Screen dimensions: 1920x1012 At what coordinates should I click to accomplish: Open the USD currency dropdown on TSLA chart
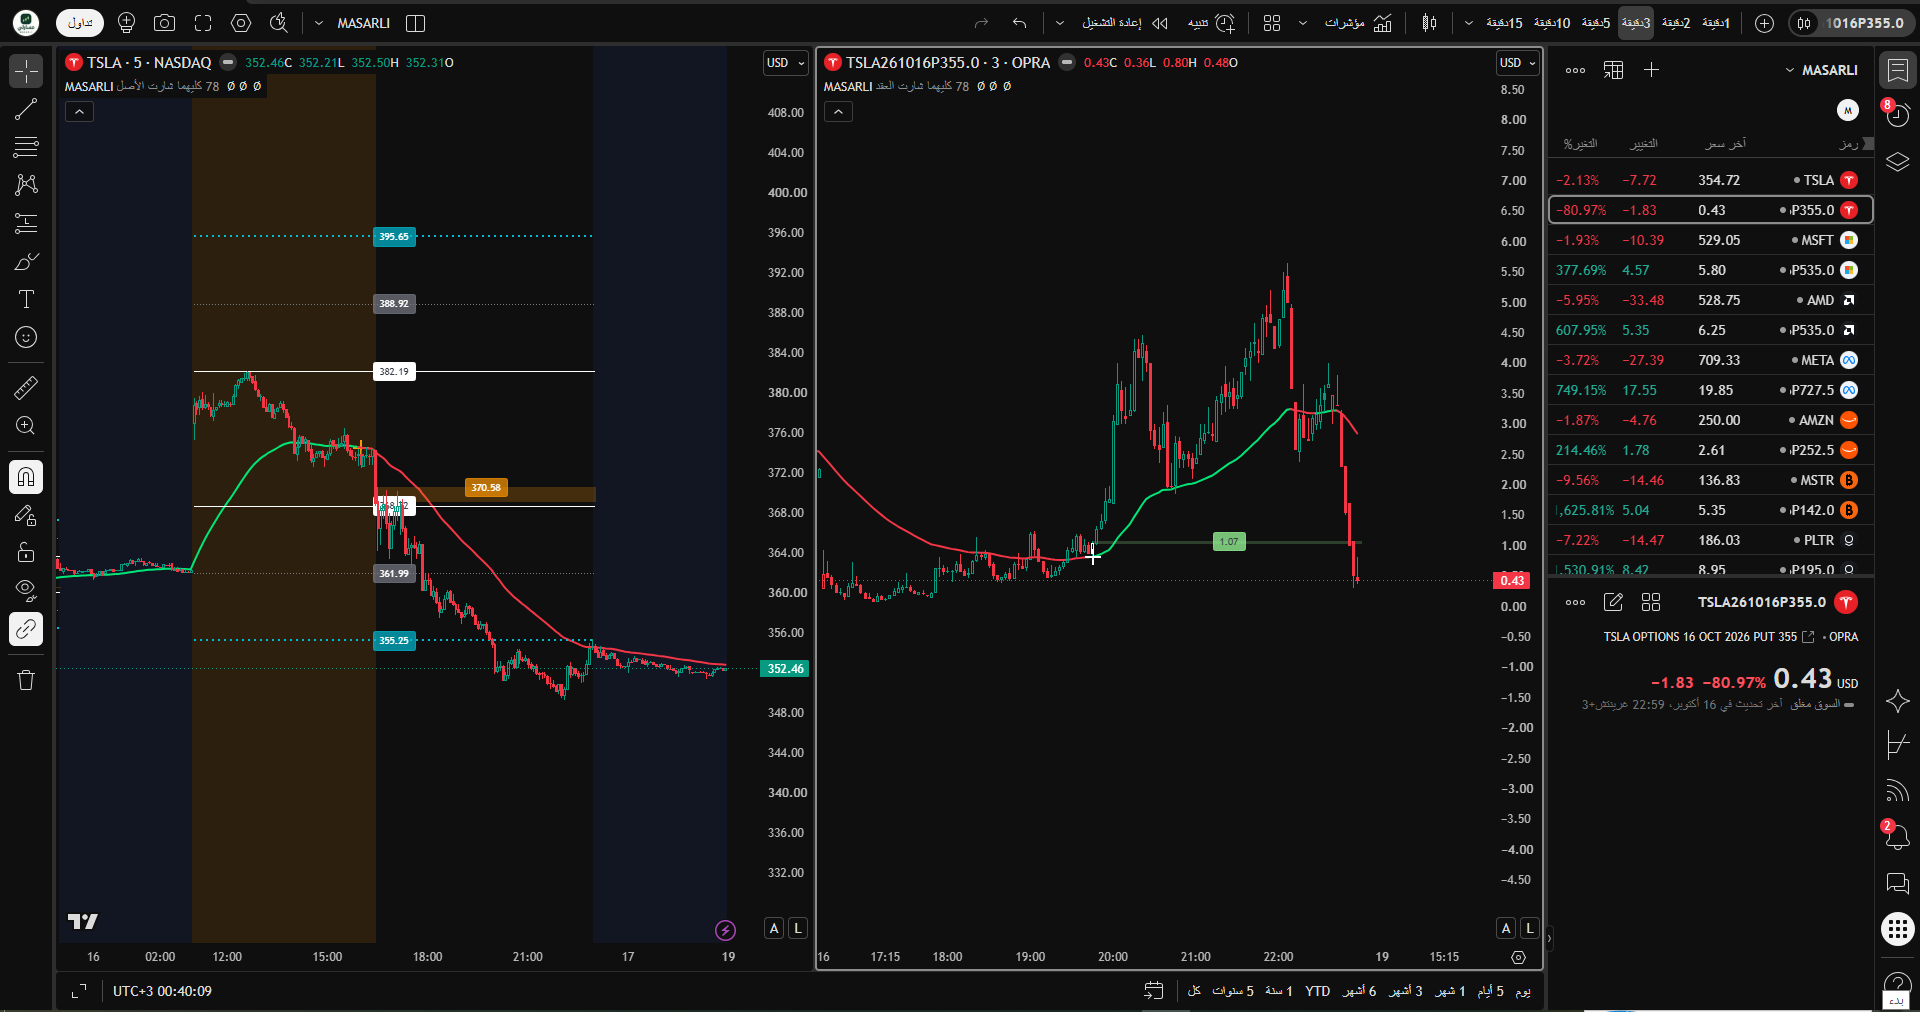pyautogui.click(x=786, y=63)
